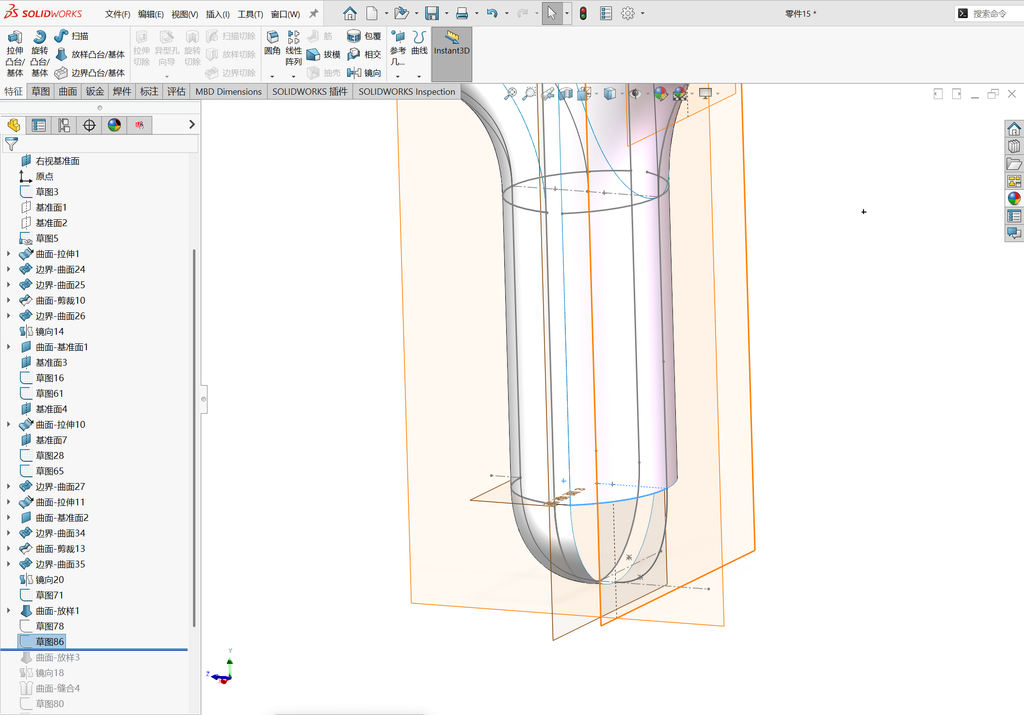Choose the 放样凸台/基体 loft tool
Screen dimensions: 1024x715
[x=89, y=54]
